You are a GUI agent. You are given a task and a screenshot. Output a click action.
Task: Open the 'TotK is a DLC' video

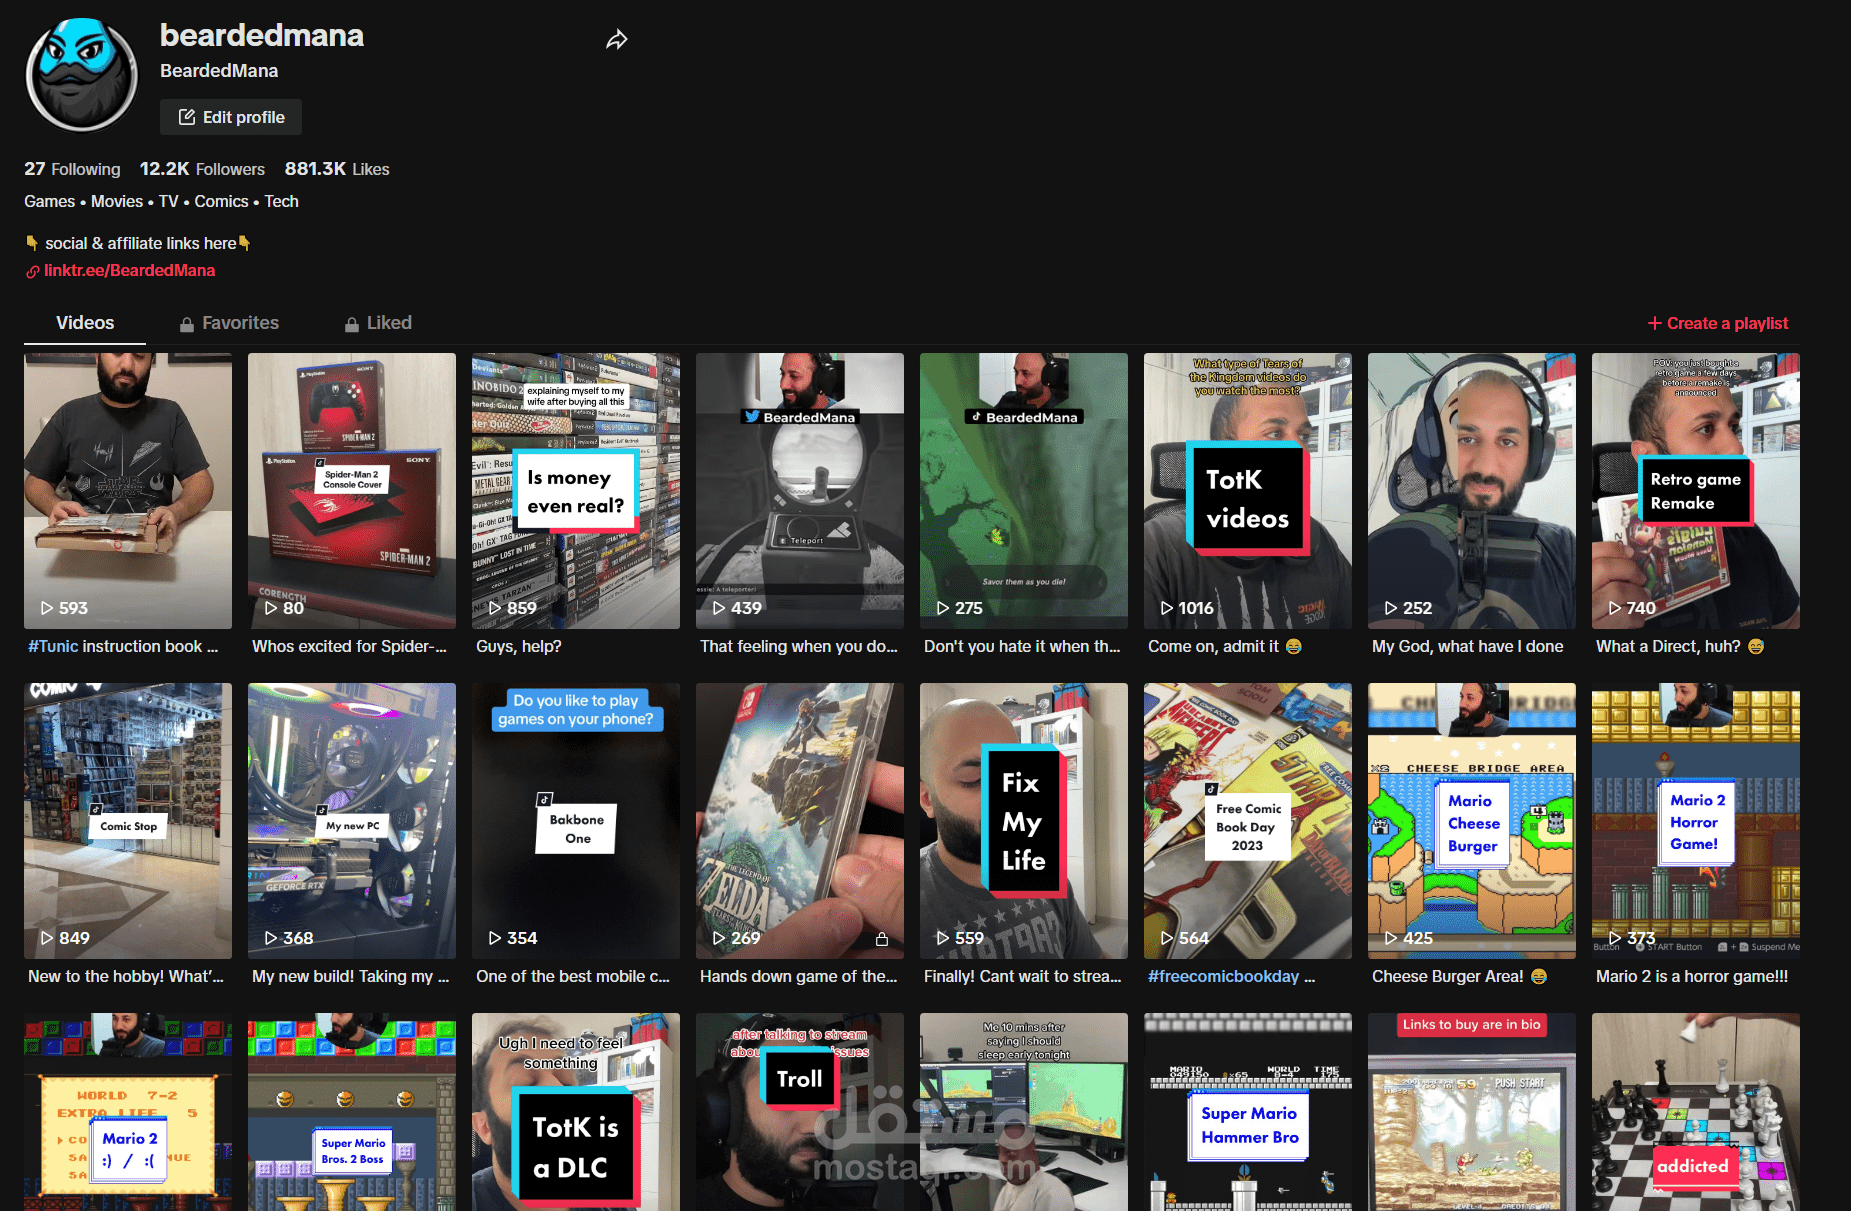(576, 1112)
